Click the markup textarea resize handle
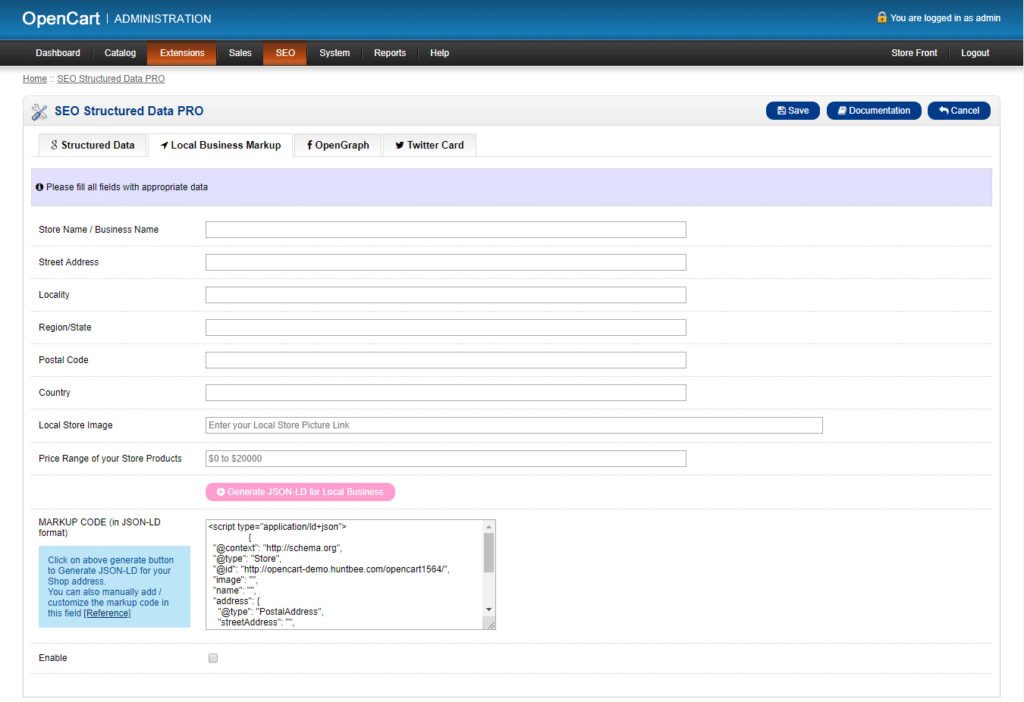Image resolution: width=1024 pixels, height=702 pixels. pyautogui.click(x=490, y=624)
